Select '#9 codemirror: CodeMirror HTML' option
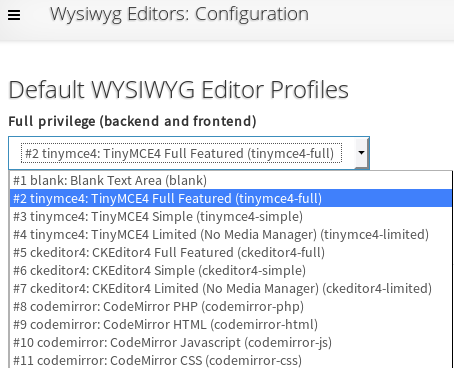454x368 pixels. [x=231, y=325]
